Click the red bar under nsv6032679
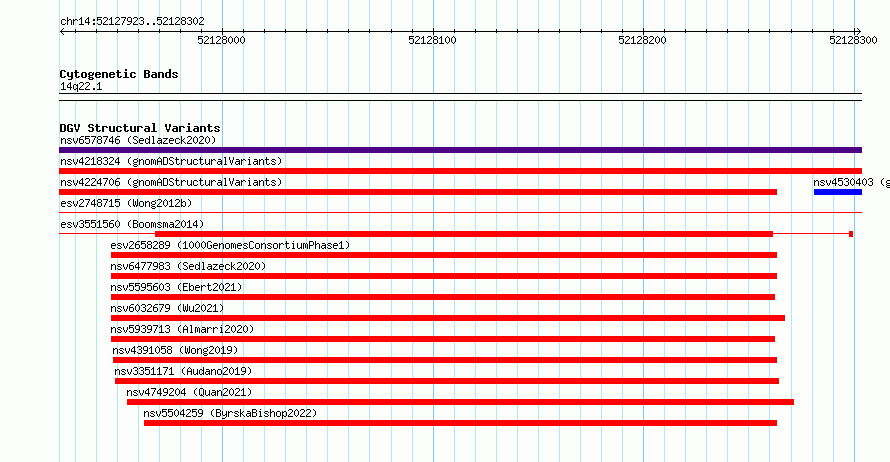 (x=448, y=318)
